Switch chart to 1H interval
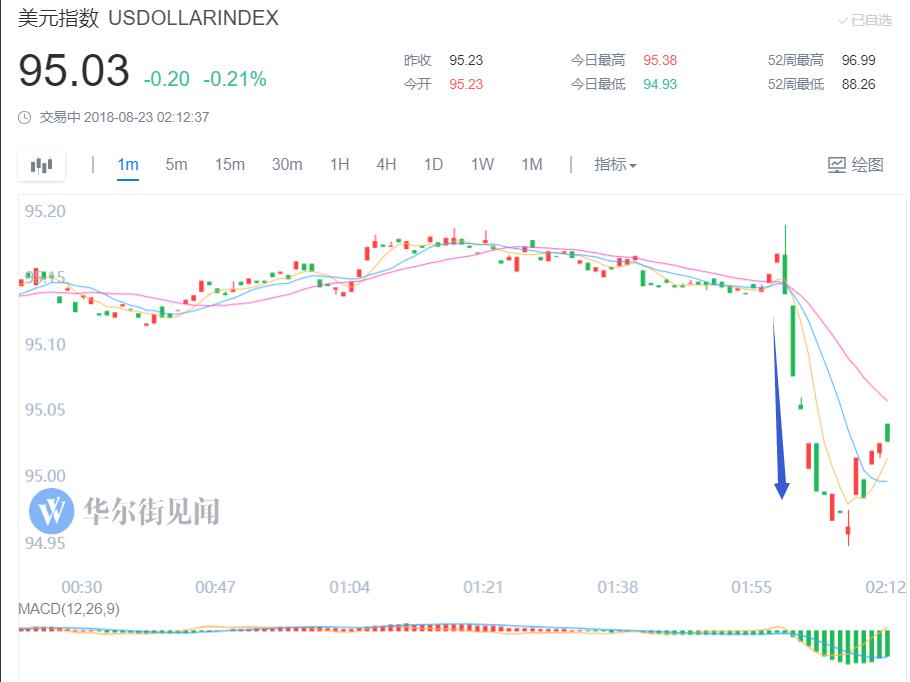Screen dimensions: 910x682 pyautogui.click(x=339, y=164)
